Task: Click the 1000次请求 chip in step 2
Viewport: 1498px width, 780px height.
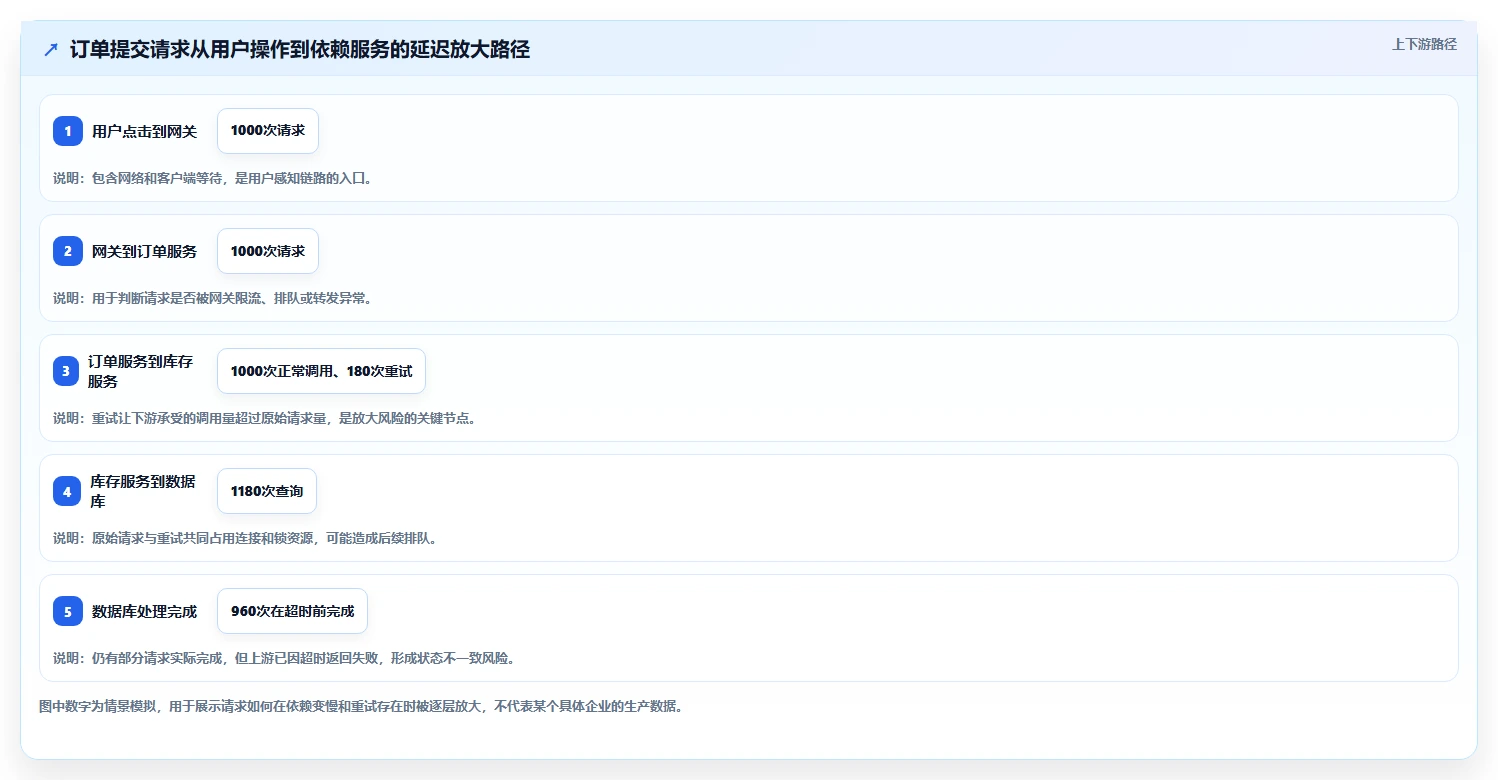Action: (x=268, y=251)
